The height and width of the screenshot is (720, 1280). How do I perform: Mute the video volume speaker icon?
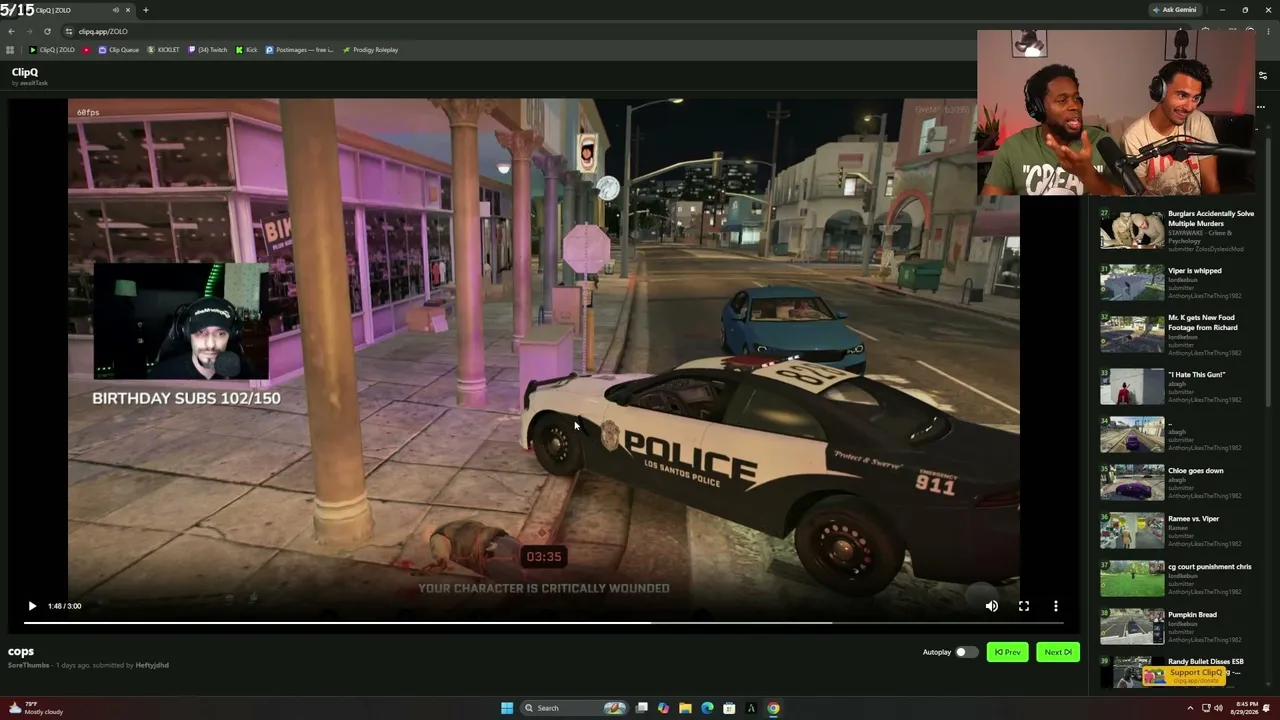(991, 606)
